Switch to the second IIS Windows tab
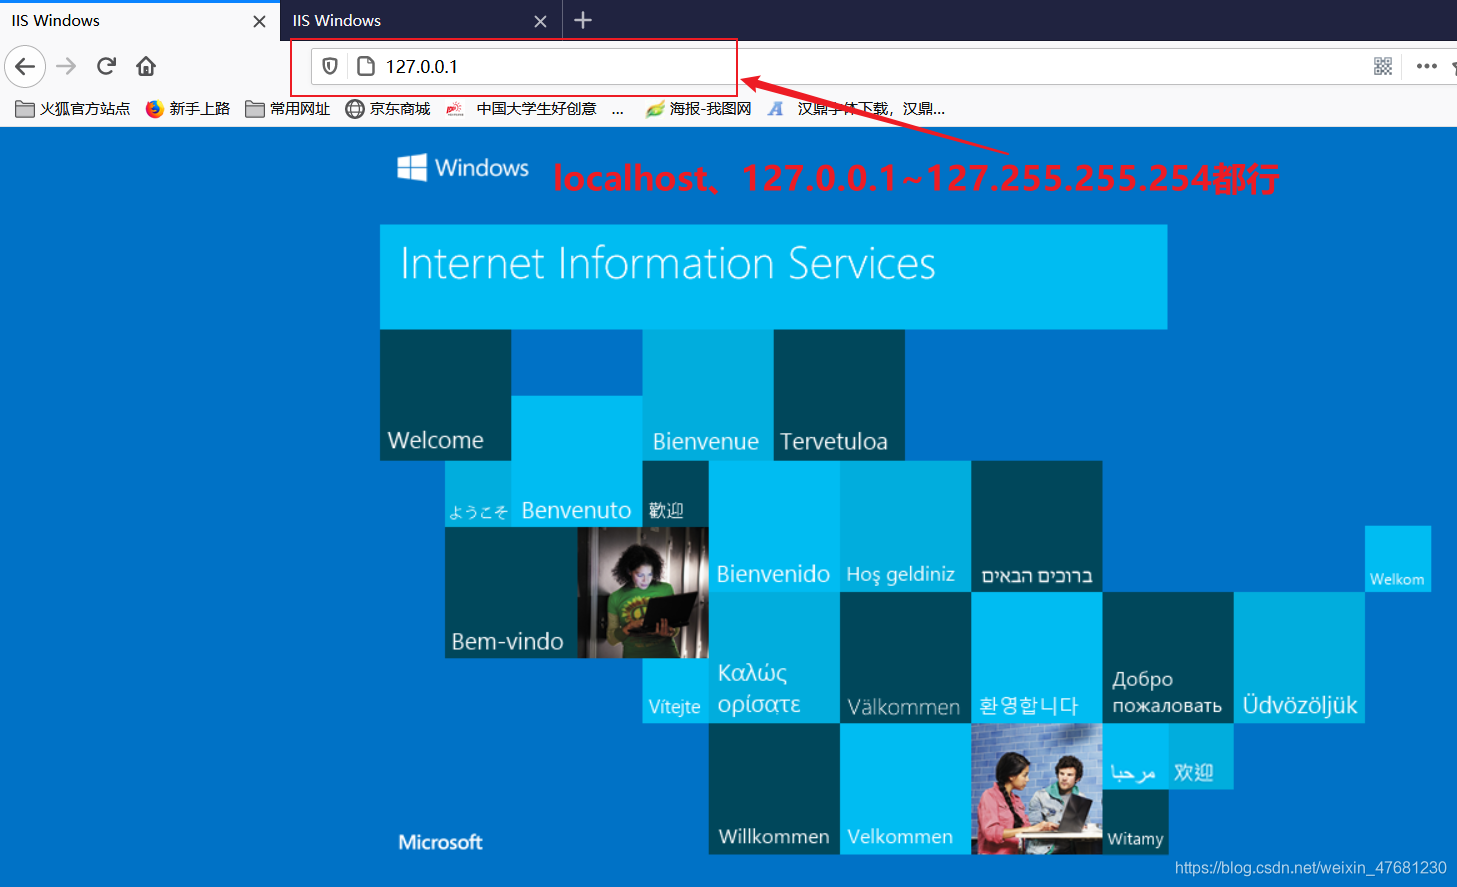The image size is (1457, 887). 421,21
